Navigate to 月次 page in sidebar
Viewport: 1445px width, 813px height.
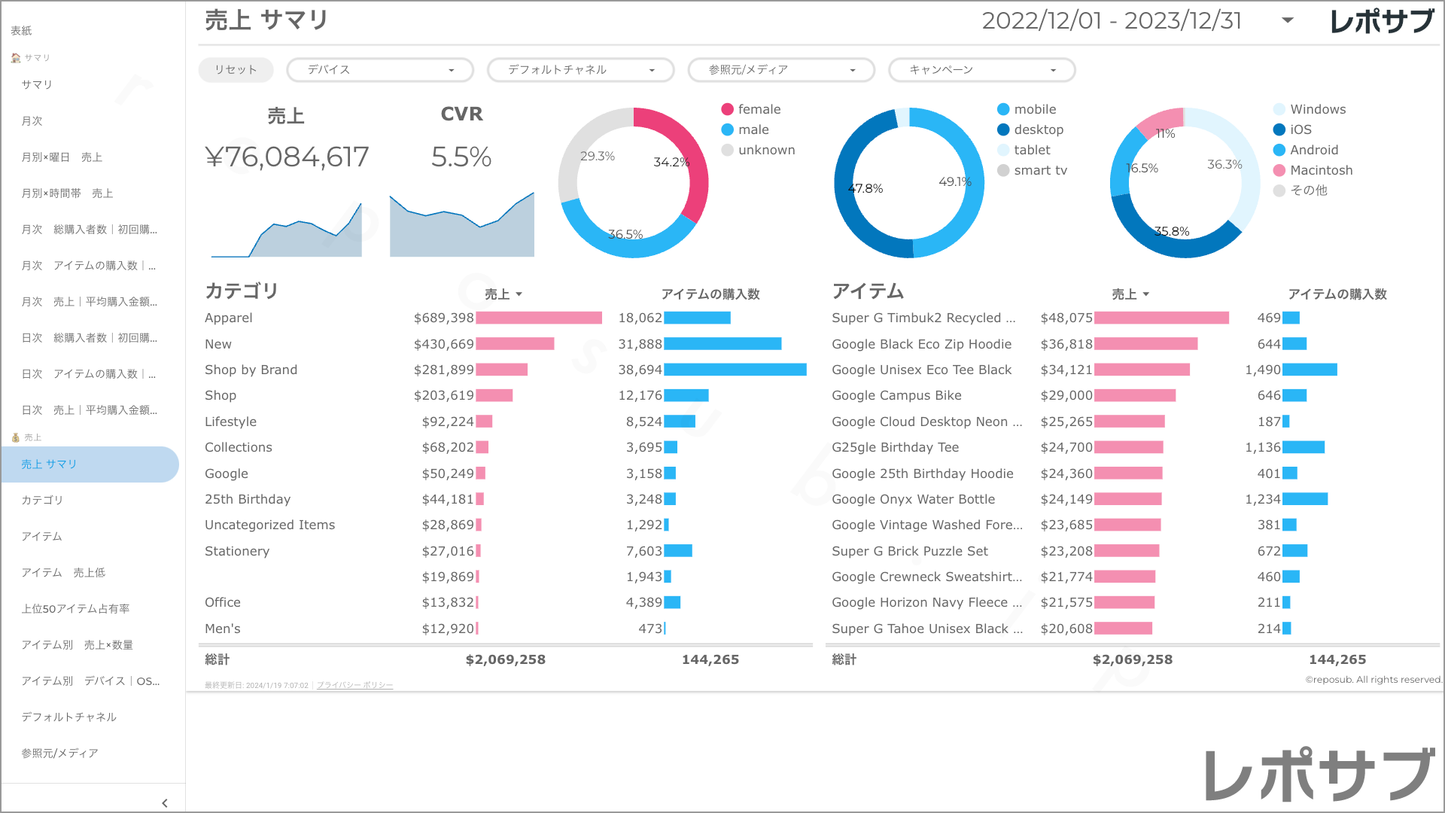pos(32,121)
